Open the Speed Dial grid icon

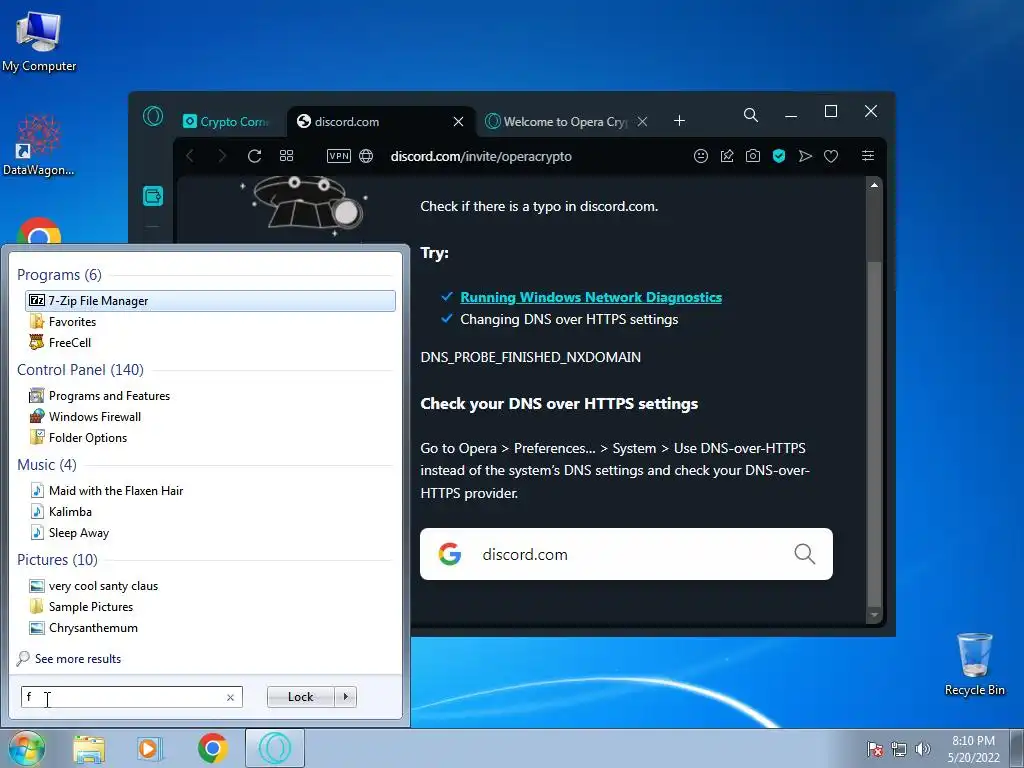pos(286,156)
